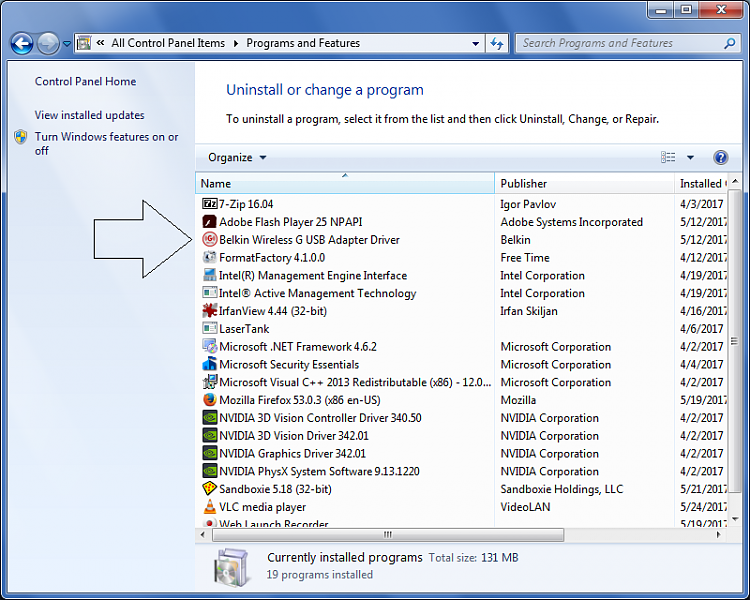Click the search magnifier icon

click(x=729, y=44)
